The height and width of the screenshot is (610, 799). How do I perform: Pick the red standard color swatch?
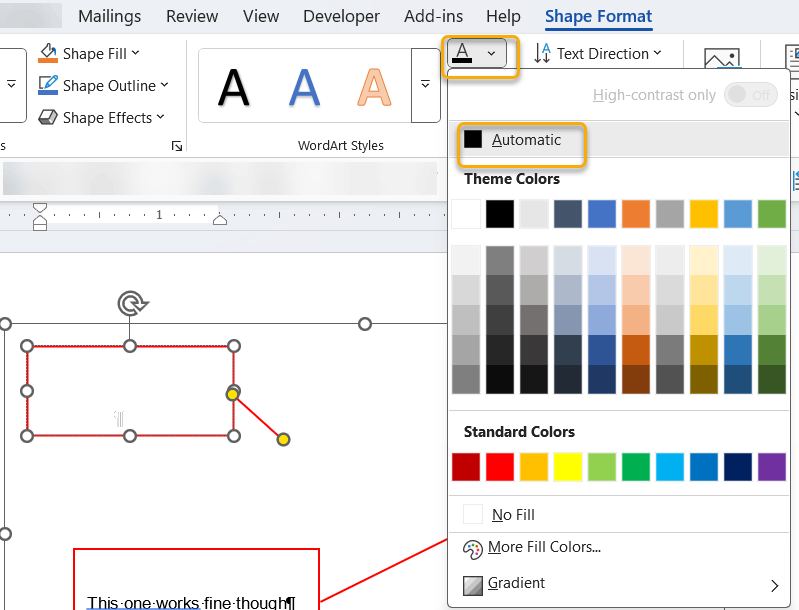[x=500, y=467]
